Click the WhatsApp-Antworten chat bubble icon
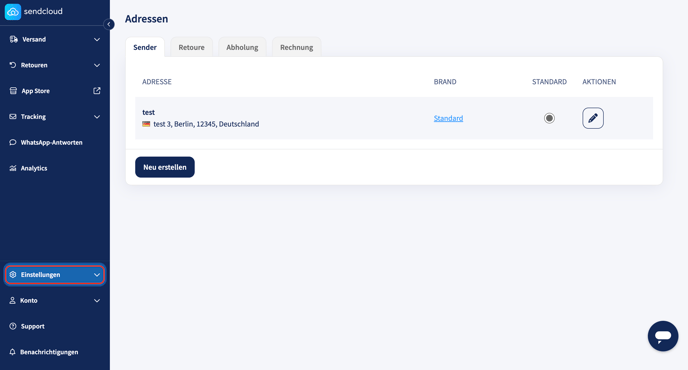The width and height of the screenshot is (688, 370). click(13, 142)
